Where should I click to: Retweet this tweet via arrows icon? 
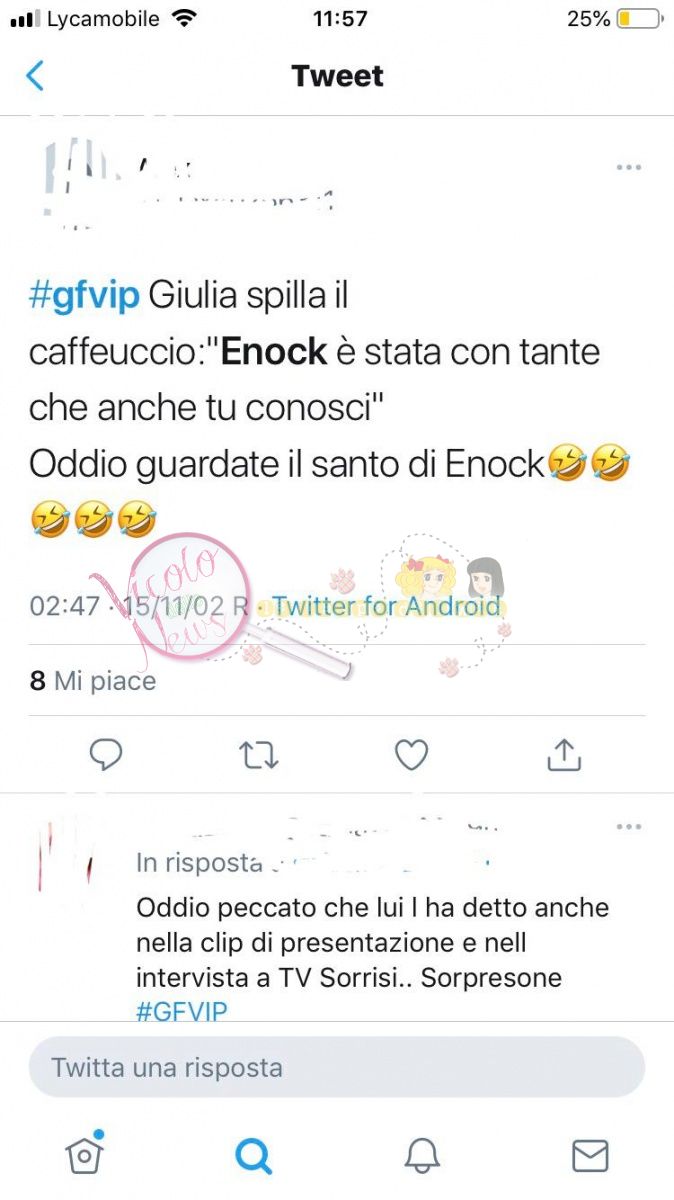(259, 756)
